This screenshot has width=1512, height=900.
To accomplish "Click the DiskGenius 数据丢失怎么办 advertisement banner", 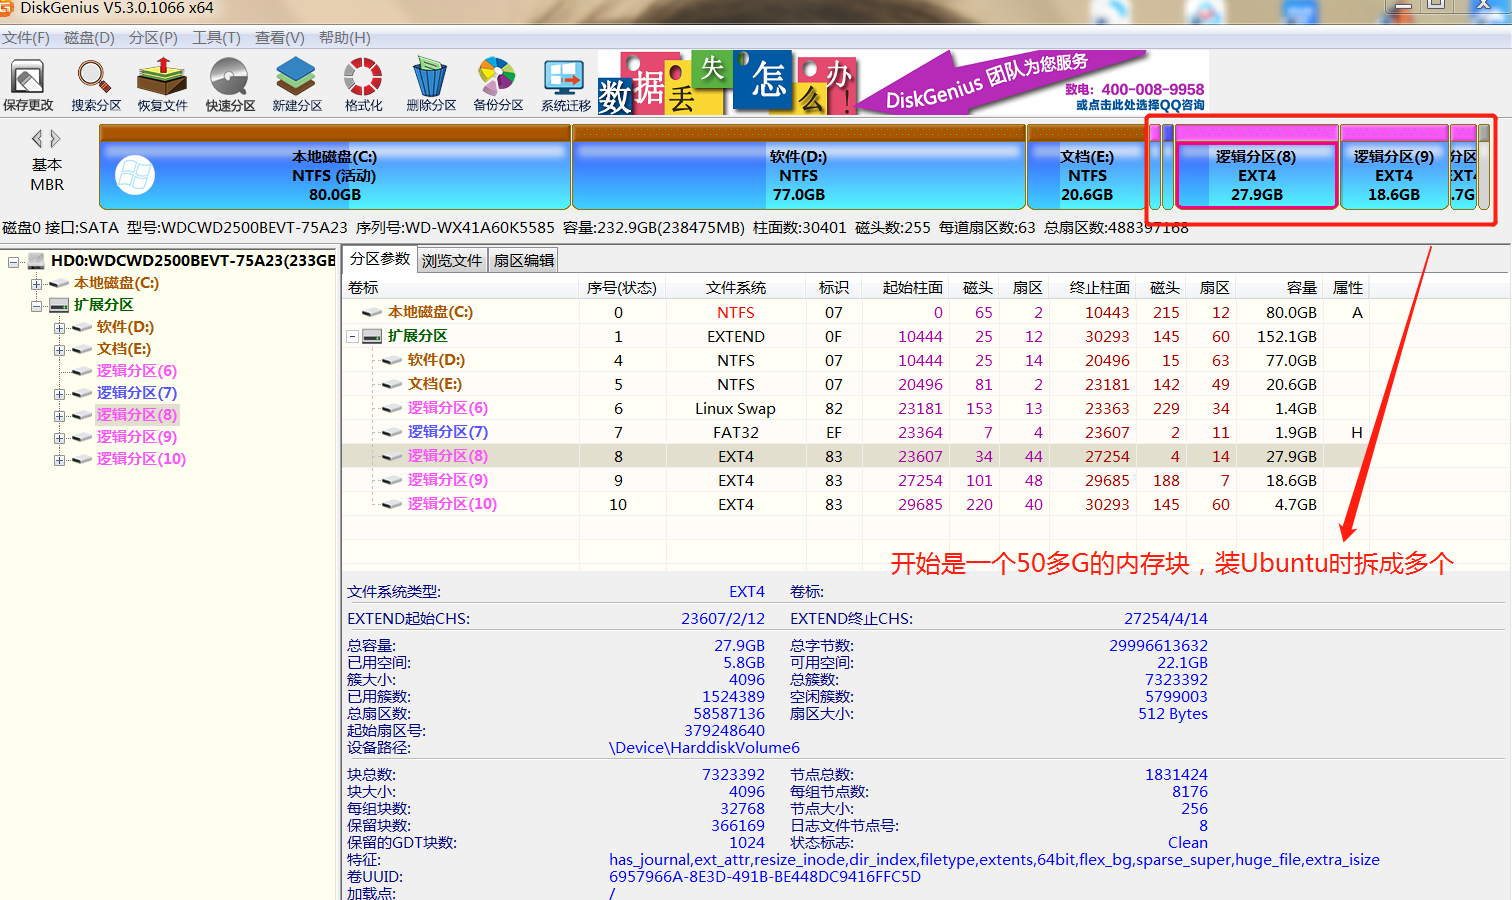I will pos(903,83).
